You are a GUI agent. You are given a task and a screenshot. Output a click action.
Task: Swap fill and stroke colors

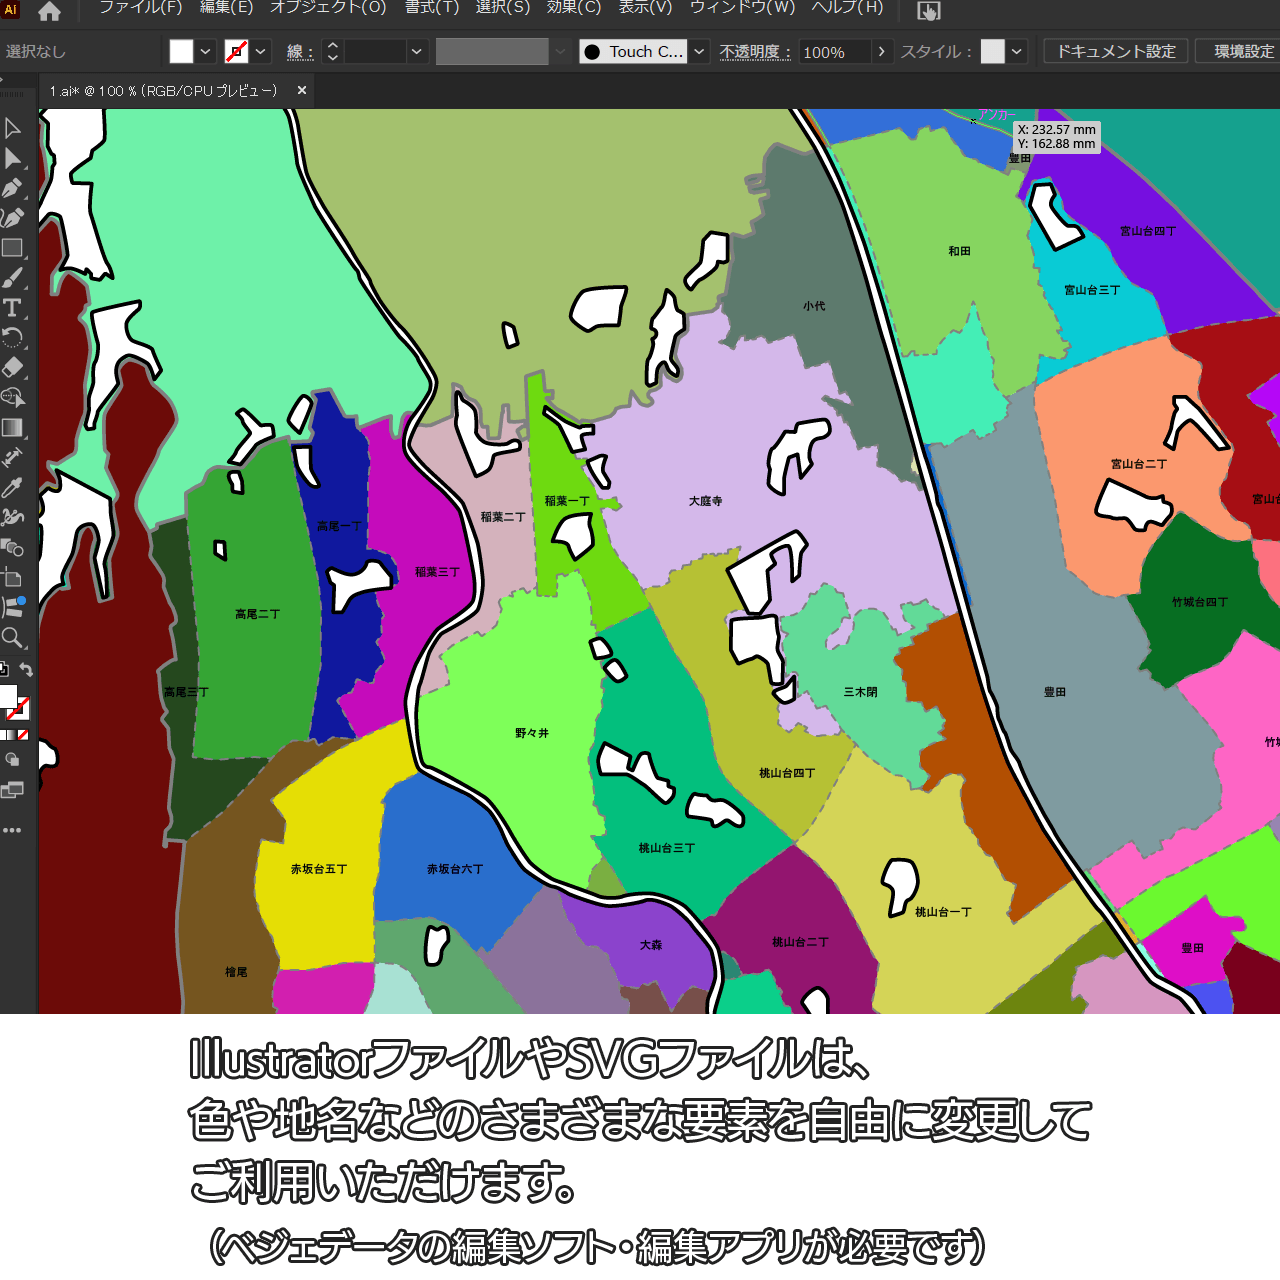pos(27,670)
